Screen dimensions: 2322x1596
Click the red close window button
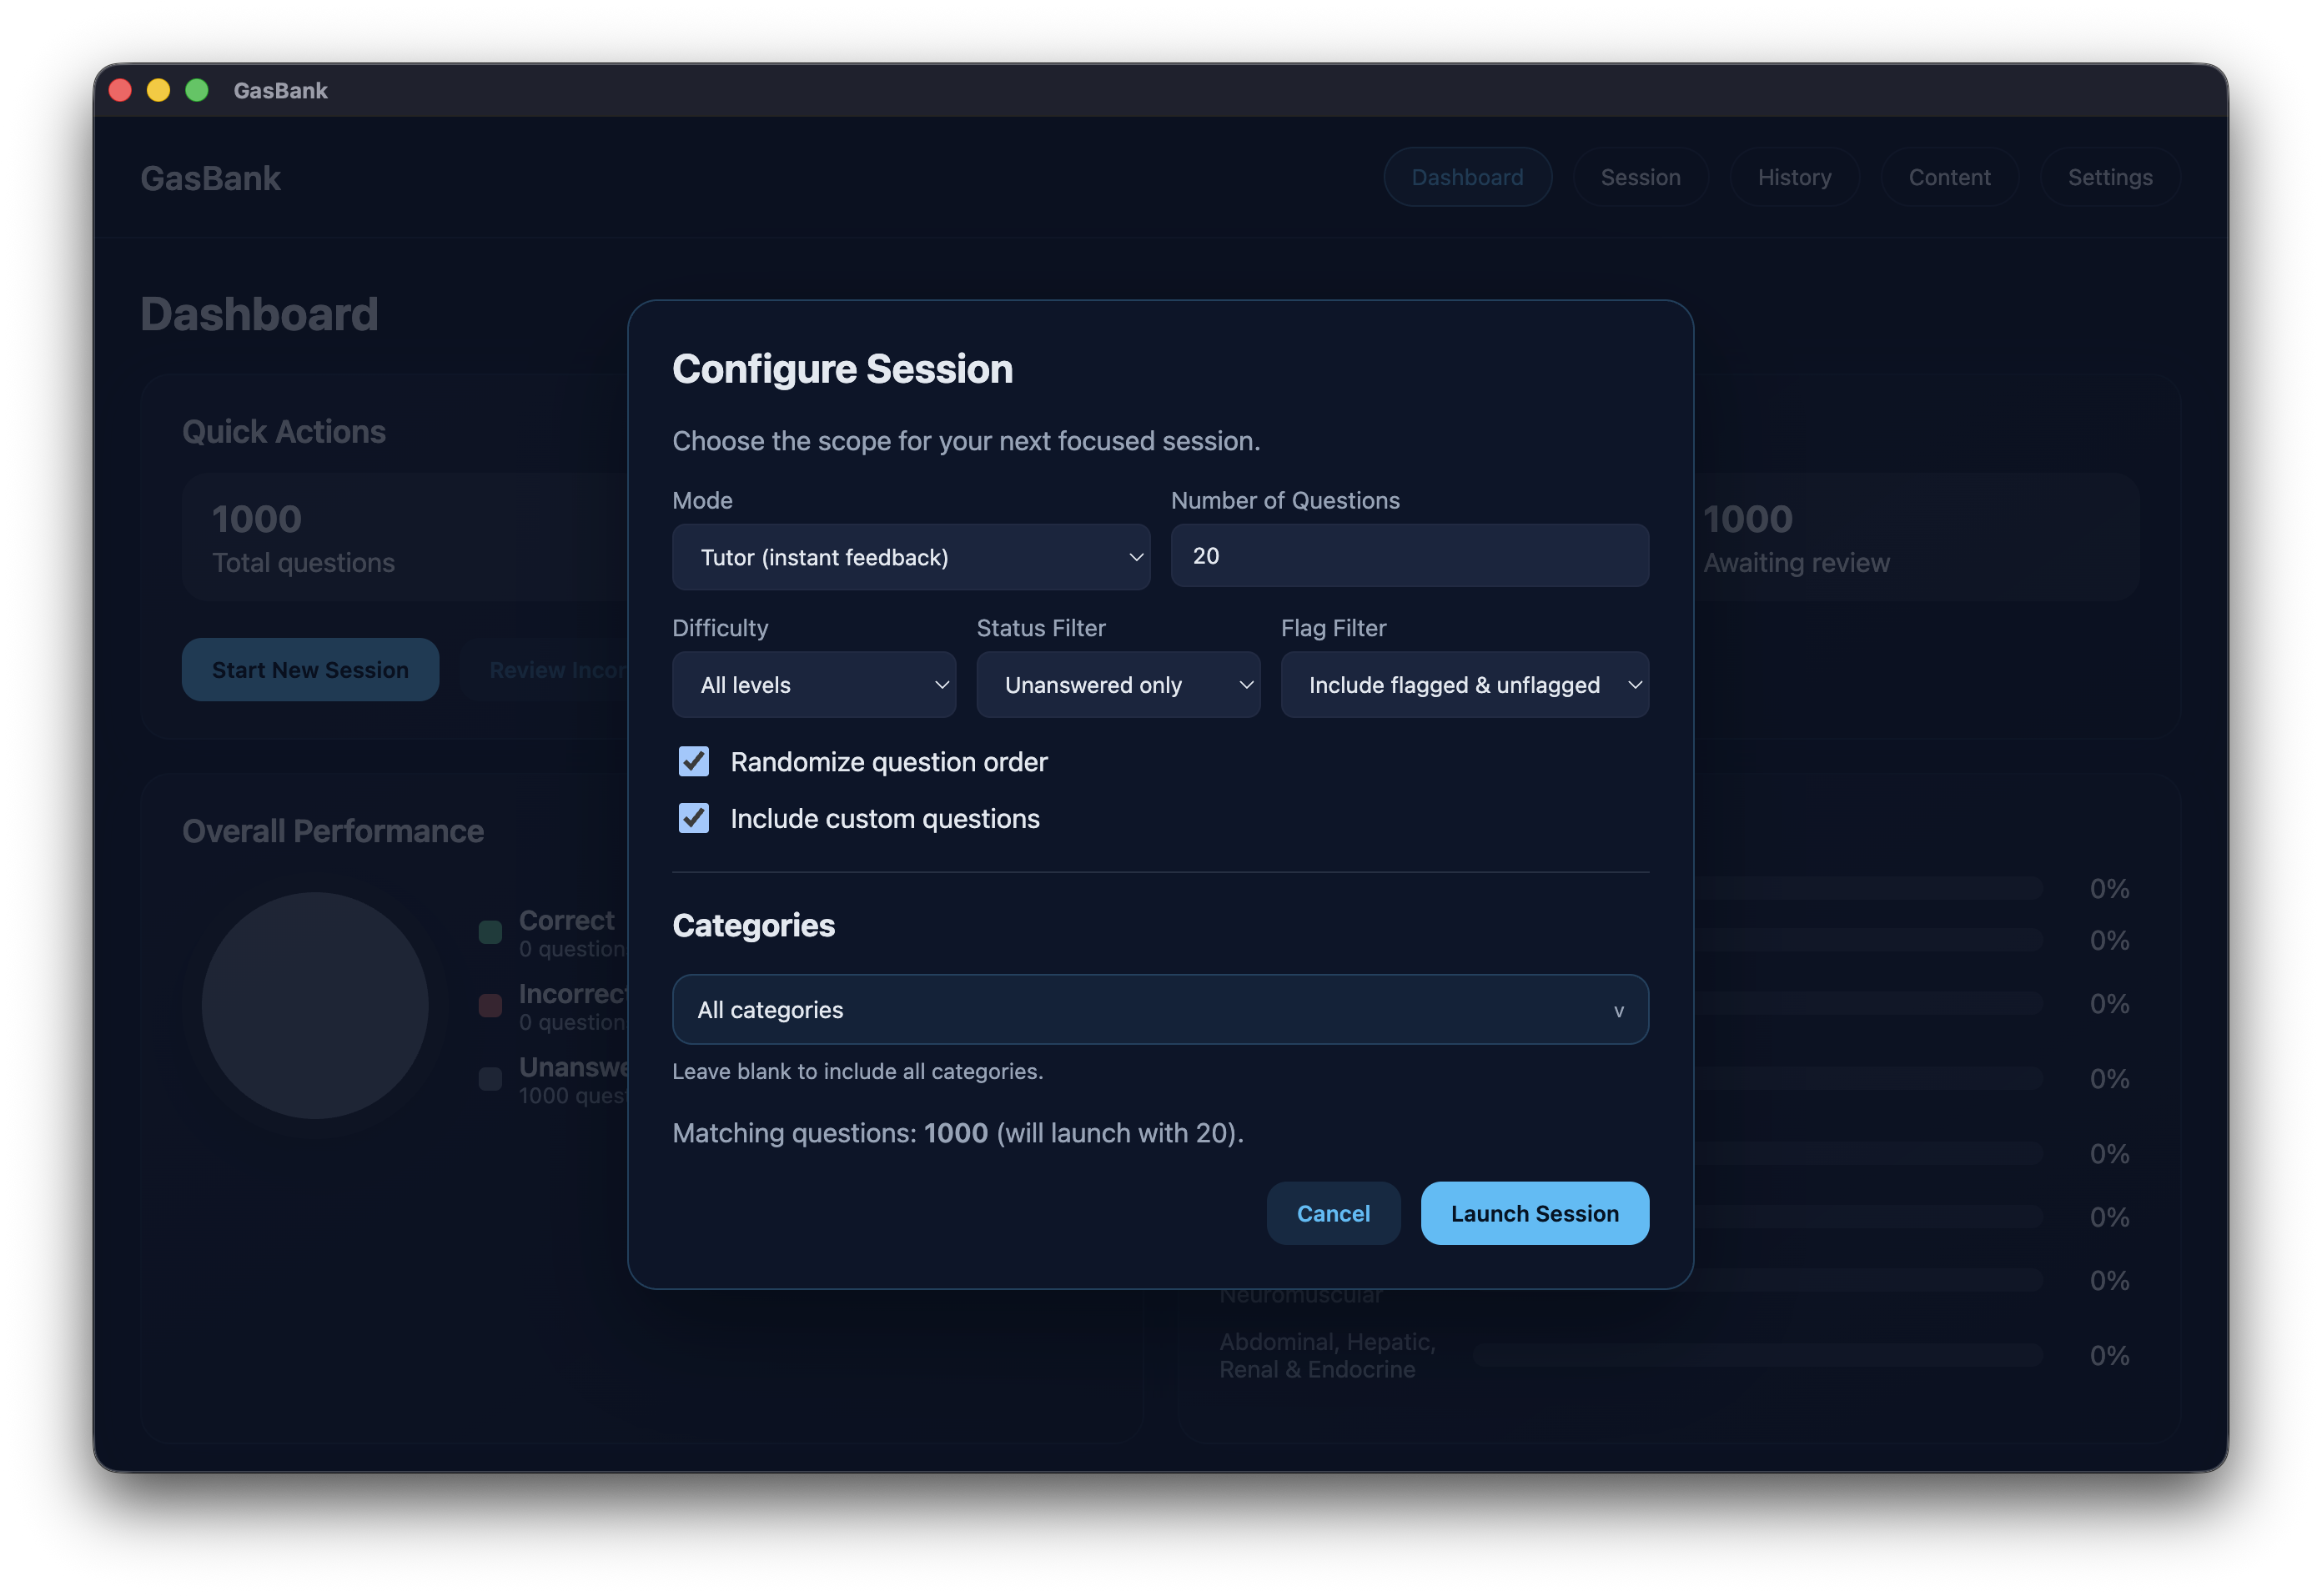coord(120,90)
